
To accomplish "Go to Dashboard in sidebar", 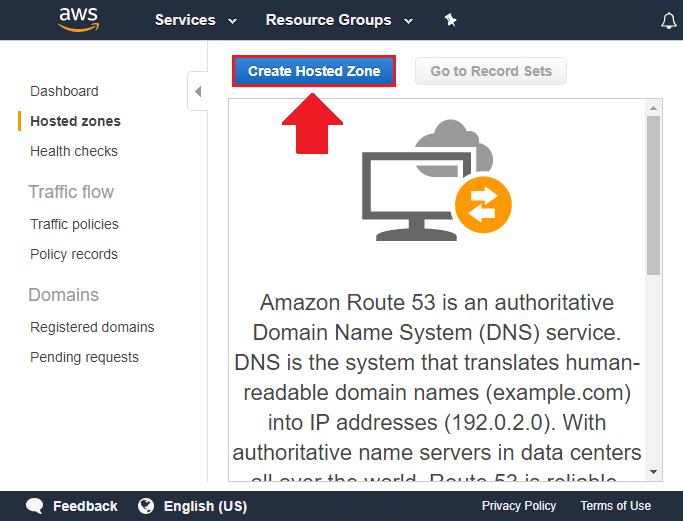I will click(x=64, y=91).
